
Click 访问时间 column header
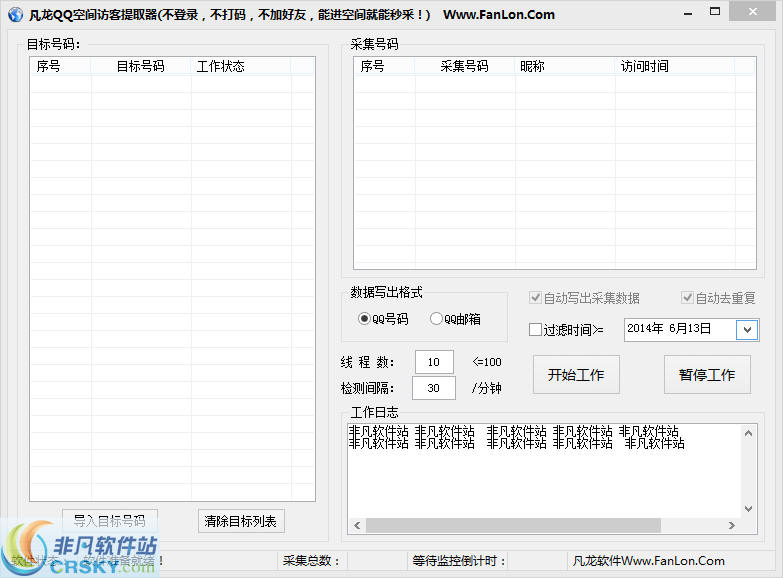coord(675,66)
